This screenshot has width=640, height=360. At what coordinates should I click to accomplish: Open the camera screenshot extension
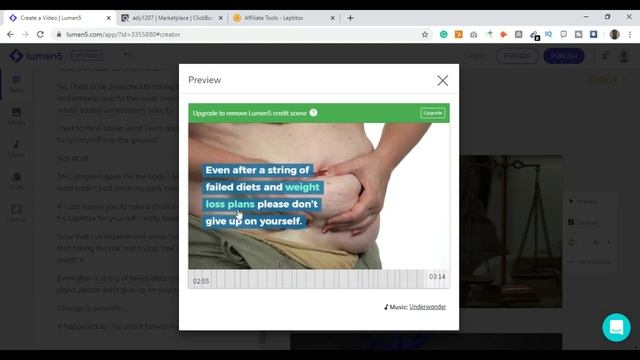tap(473, 35)
